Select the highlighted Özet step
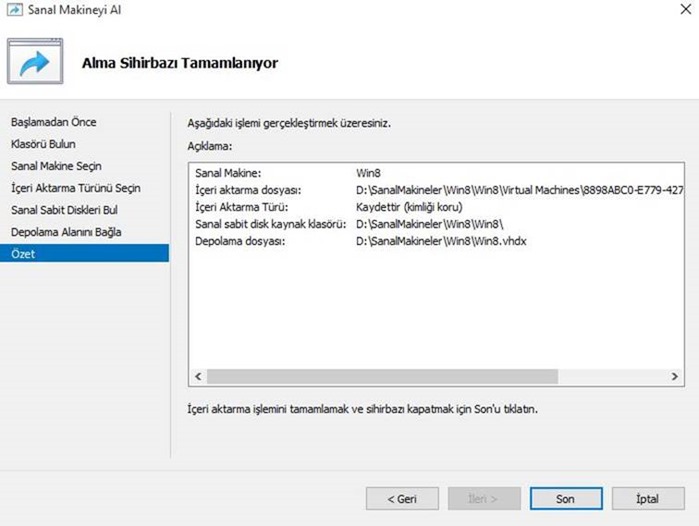 (x=84, y=253)
